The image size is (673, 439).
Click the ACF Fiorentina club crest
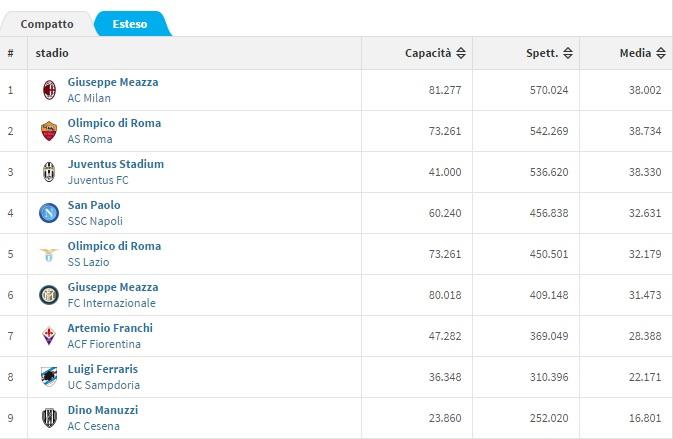pos(48,336)
